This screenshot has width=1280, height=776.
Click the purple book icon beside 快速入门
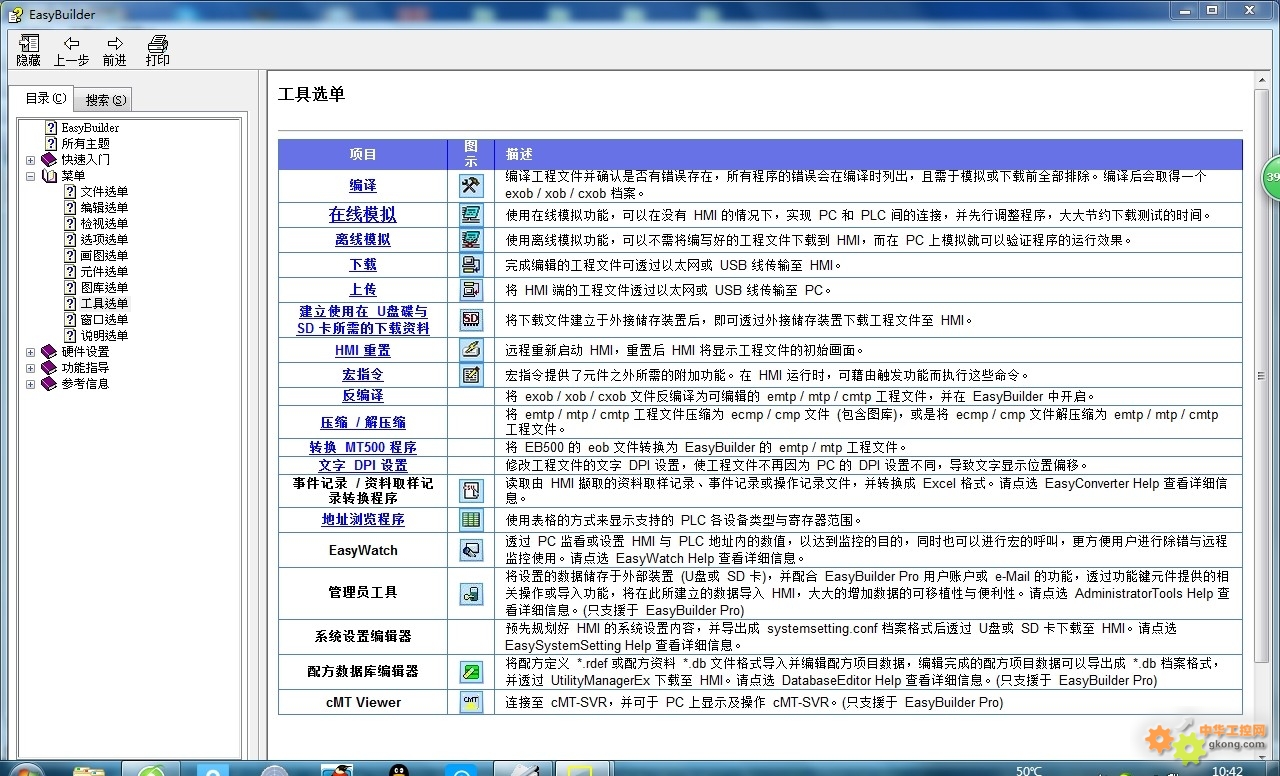coord(49,160)
